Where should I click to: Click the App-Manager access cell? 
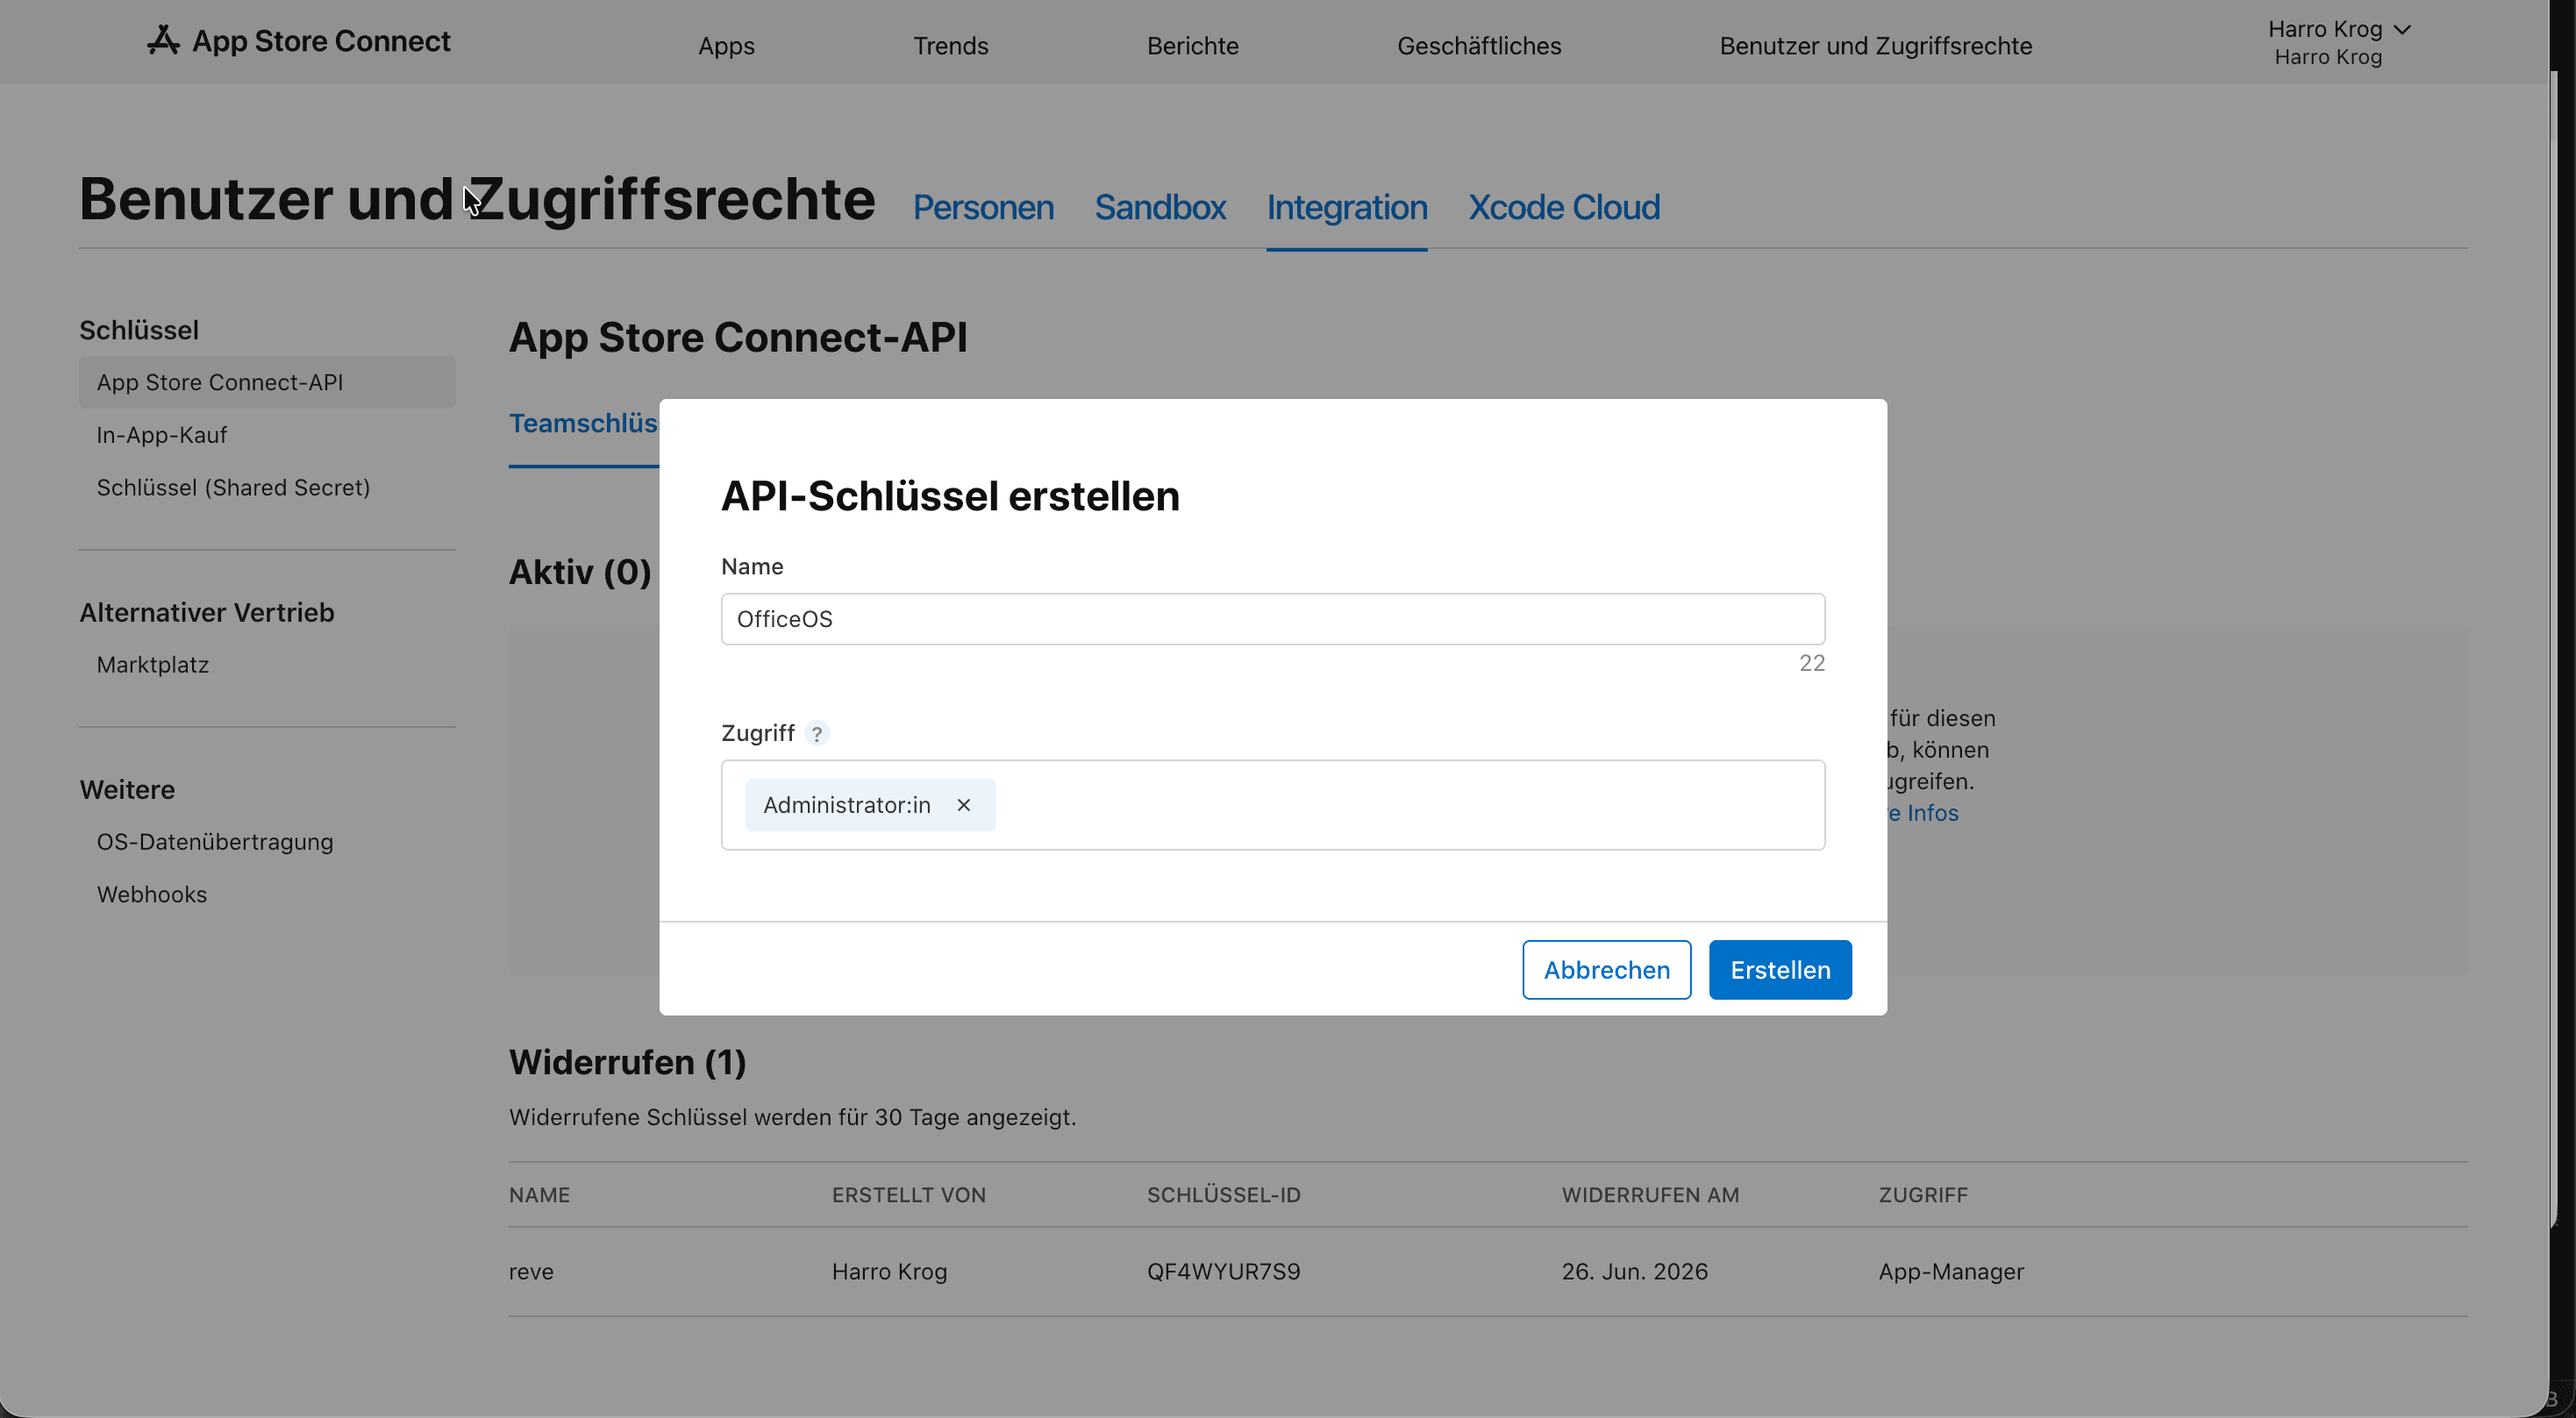pyautogui.click(x=1950, y=1272)
